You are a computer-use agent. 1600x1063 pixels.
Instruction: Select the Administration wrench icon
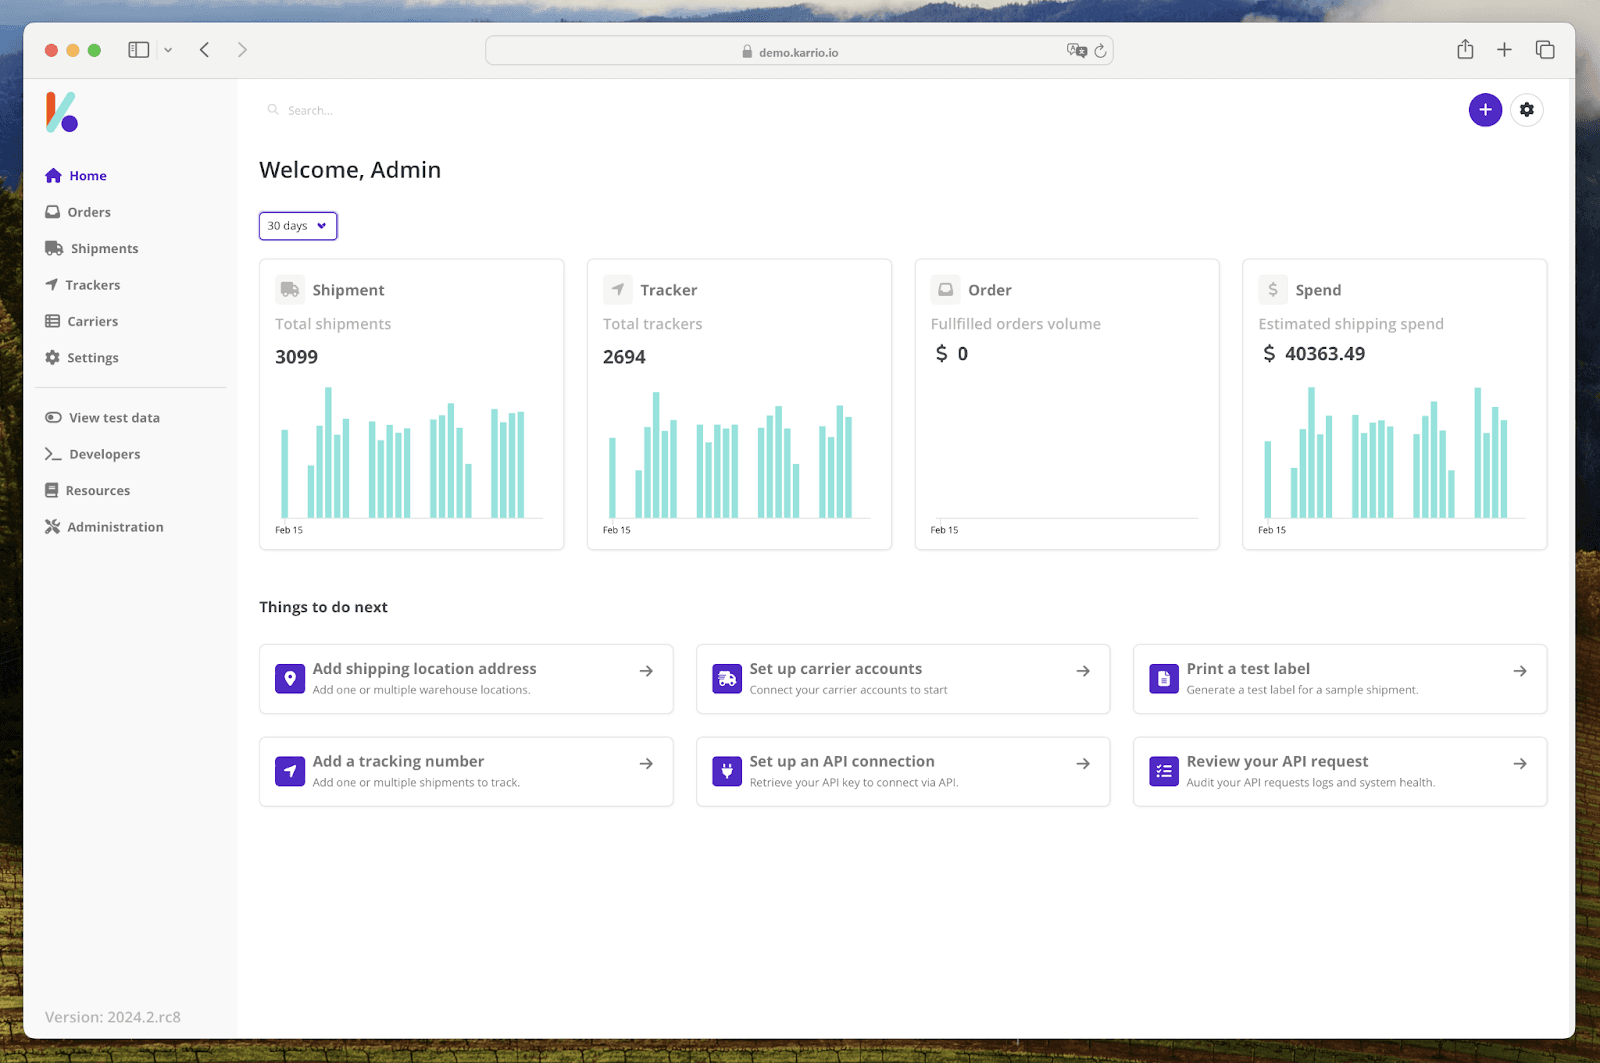tap(53, 526)
